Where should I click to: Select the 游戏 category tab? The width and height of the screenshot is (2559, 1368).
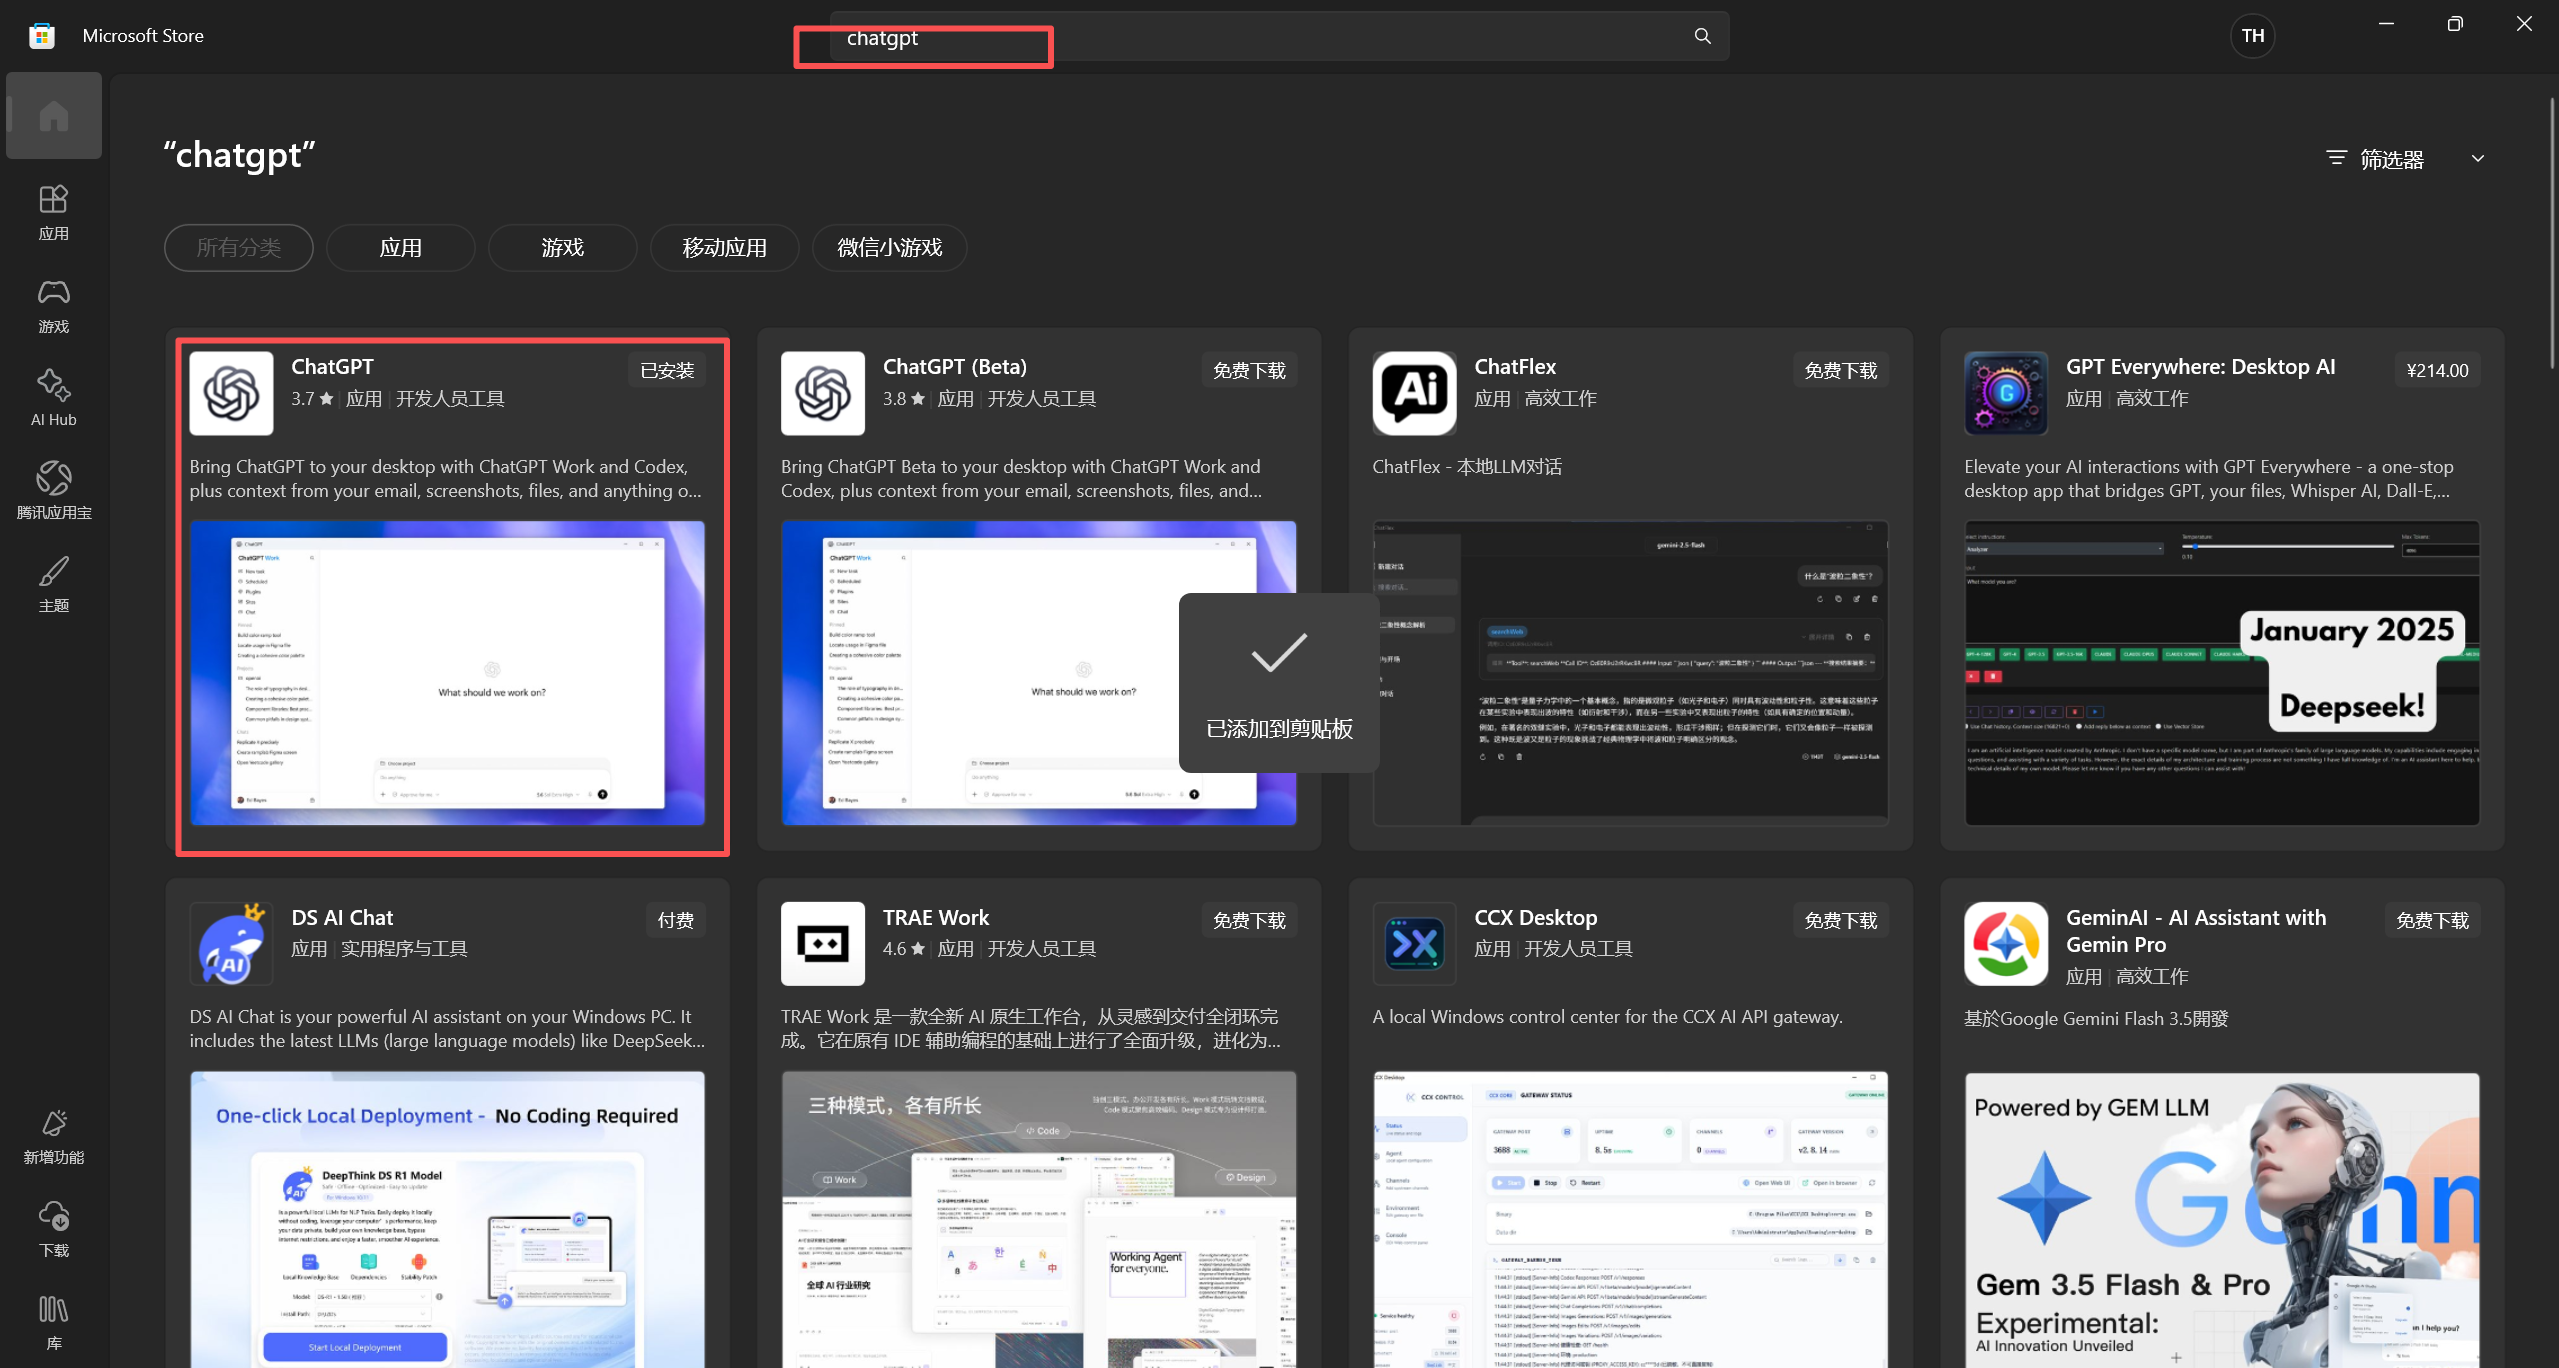point(563,248)
